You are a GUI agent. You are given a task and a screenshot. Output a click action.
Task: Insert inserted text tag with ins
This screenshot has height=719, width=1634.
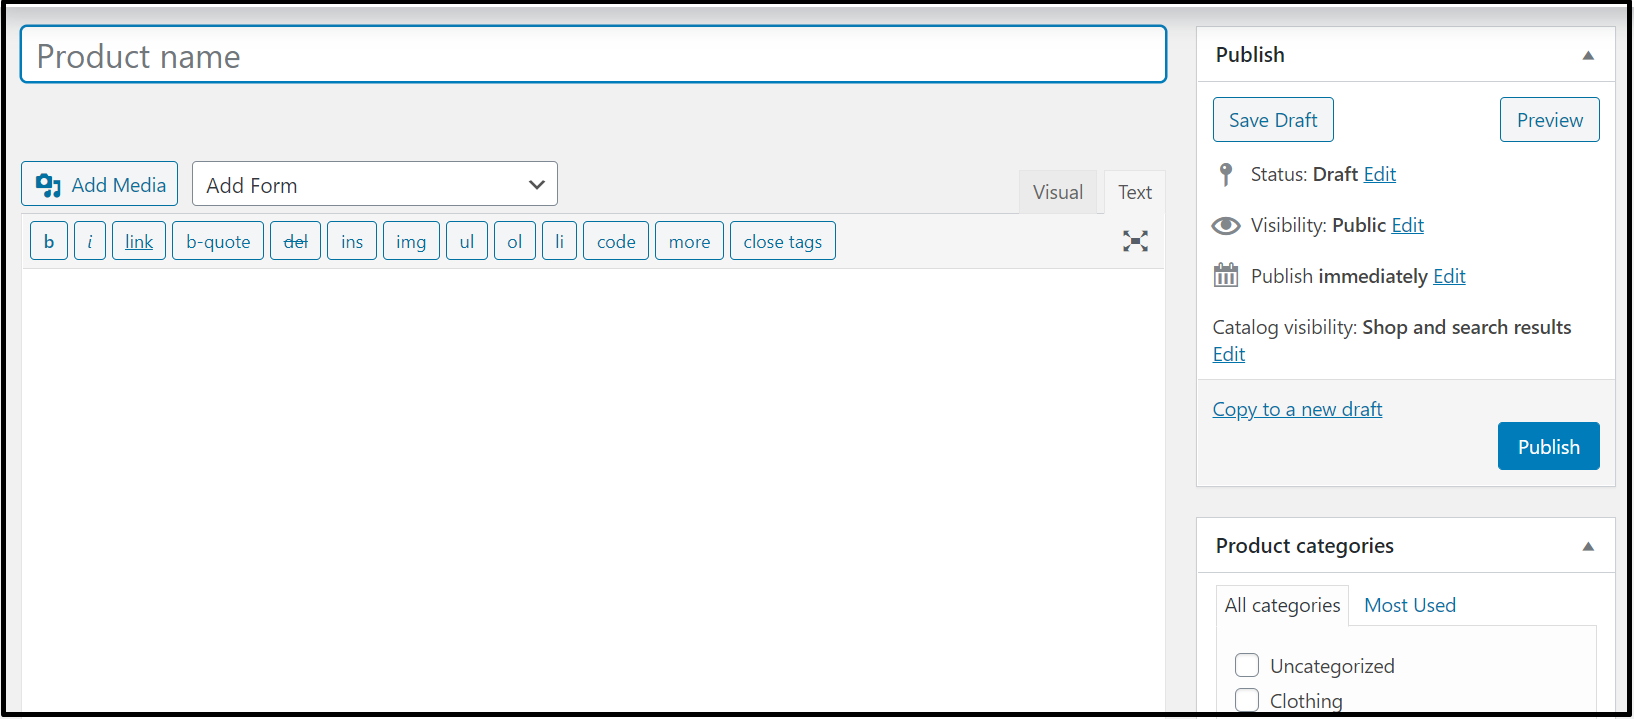(x=352, y=241)
